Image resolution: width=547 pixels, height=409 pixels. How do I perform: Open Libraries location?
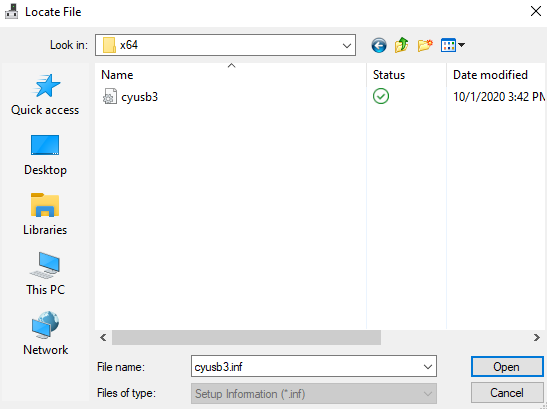click(45, 215)
